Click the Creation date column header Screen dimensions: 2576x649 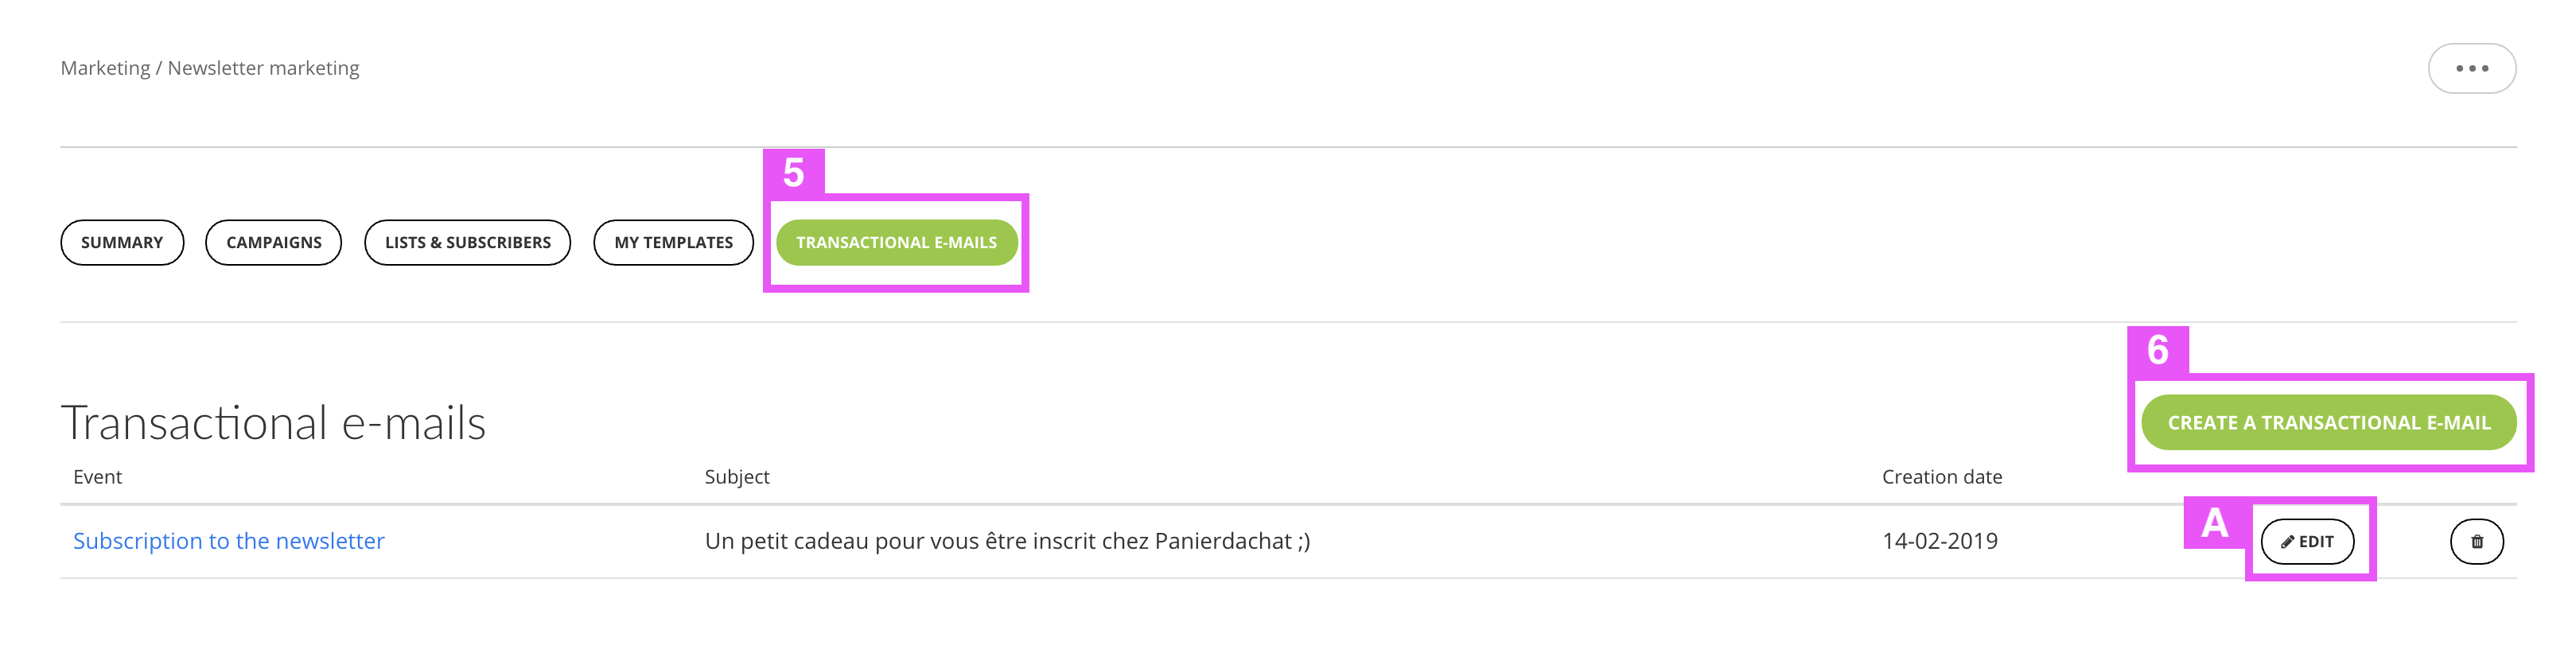pyautogui.click(x=1942, y=477)
